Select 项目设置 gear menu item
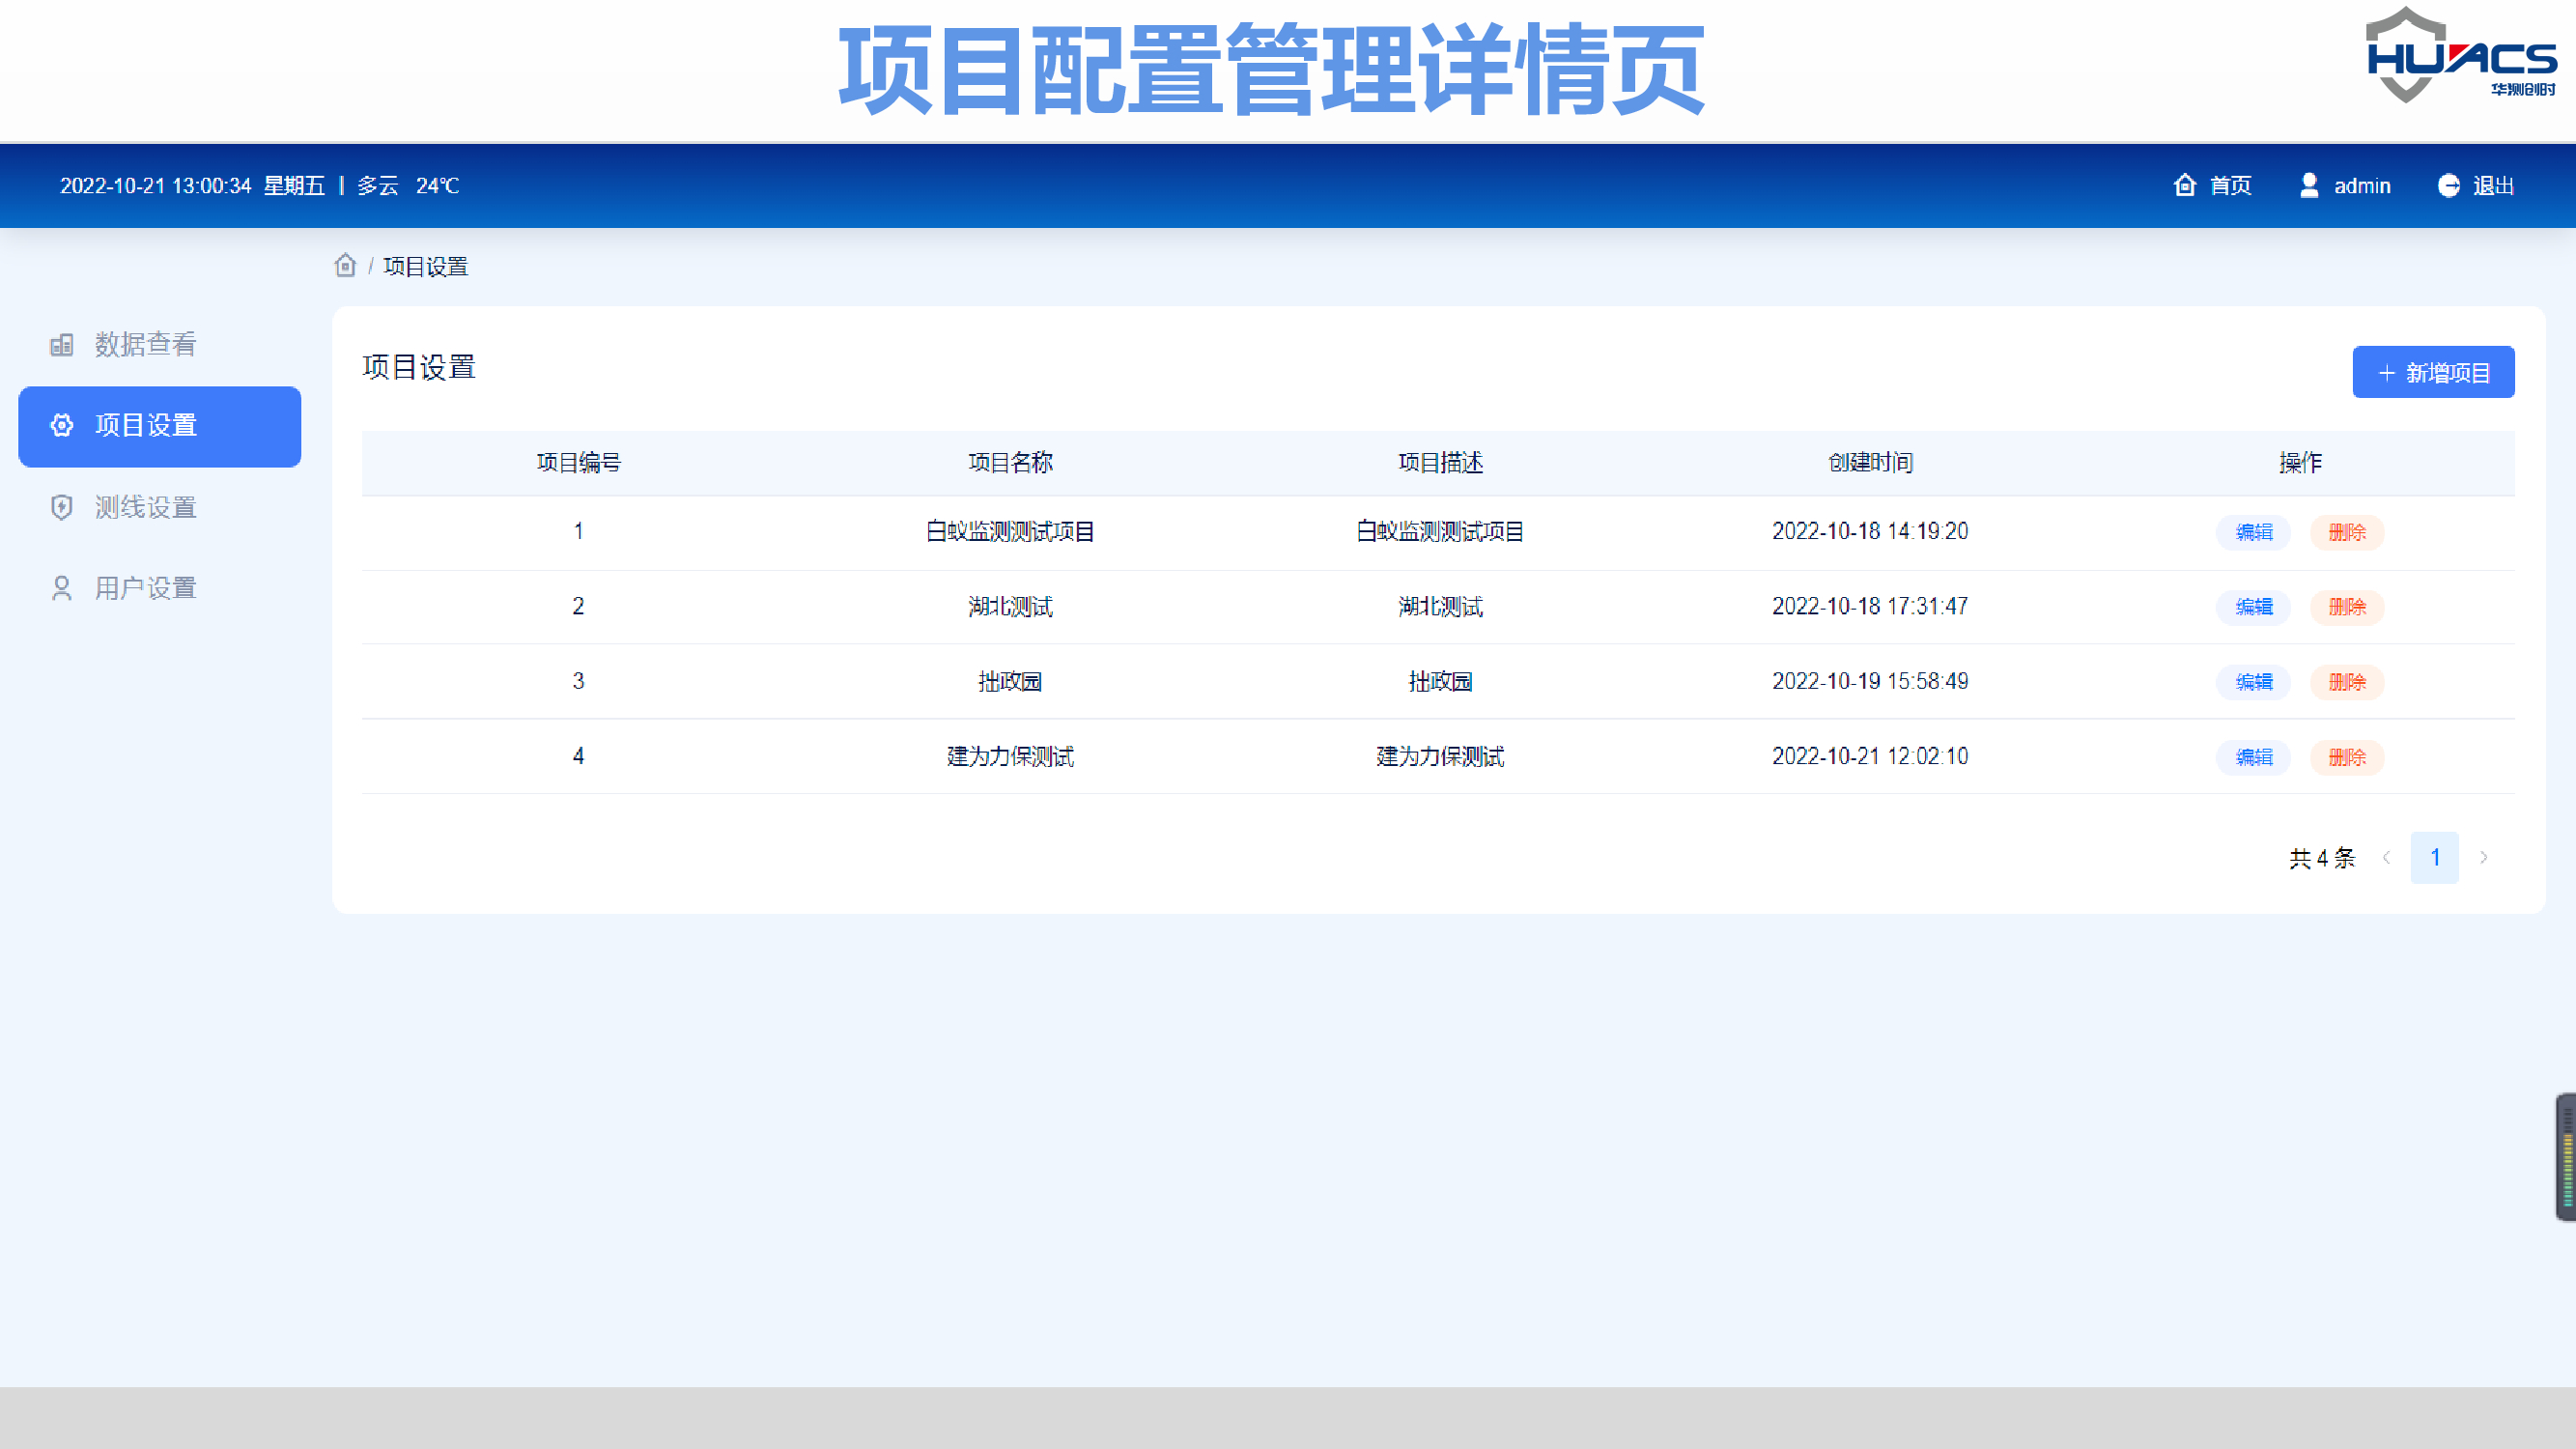This screenshot has height=1449, width=2576. pyautogui.click(x=159, y=426)
